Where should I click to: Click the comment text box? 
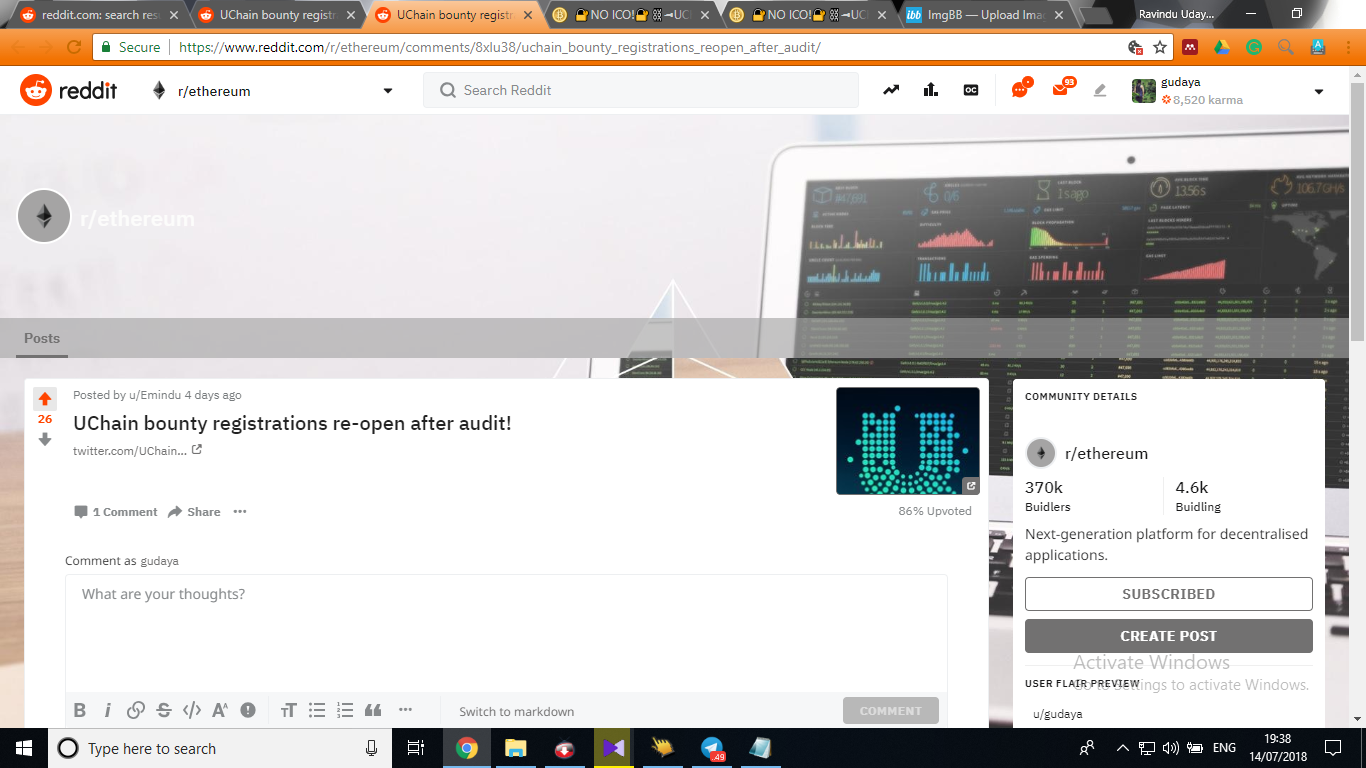click(506, 632)
